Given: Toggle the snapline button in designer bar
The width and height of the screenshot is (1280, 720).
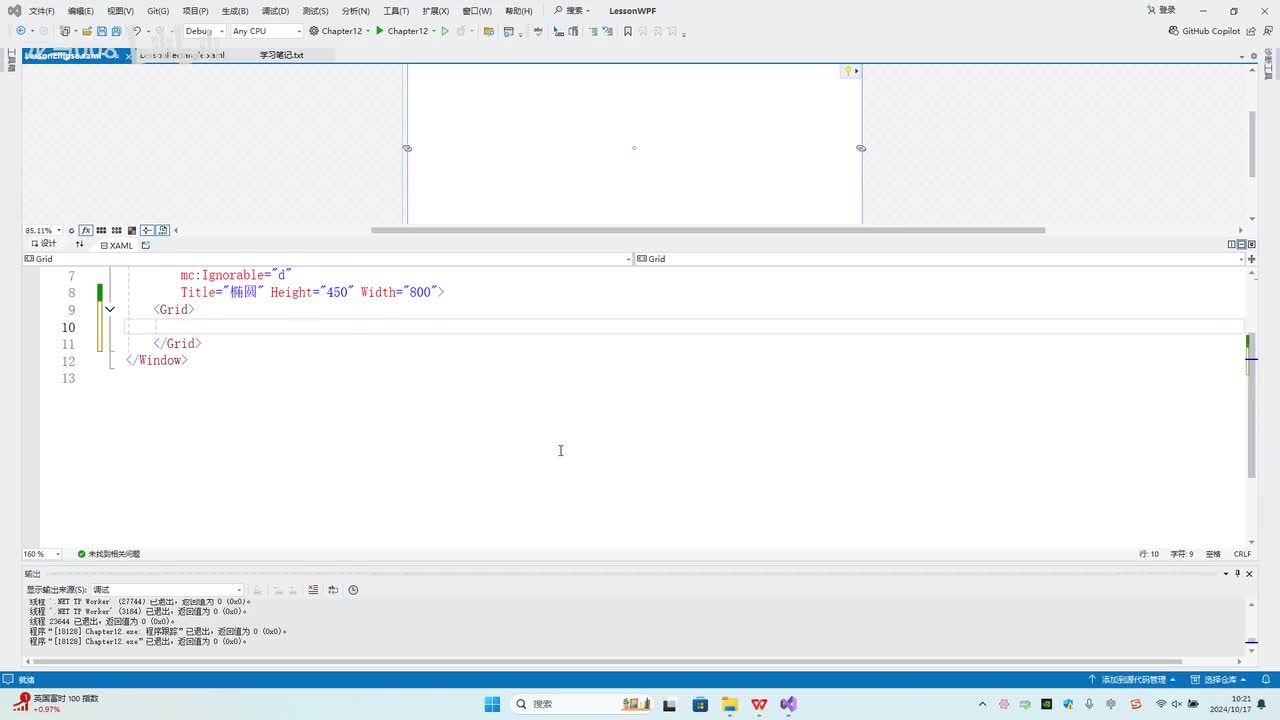Looking at the screenshot, I should pyautogui.click(x=147, y=230).
